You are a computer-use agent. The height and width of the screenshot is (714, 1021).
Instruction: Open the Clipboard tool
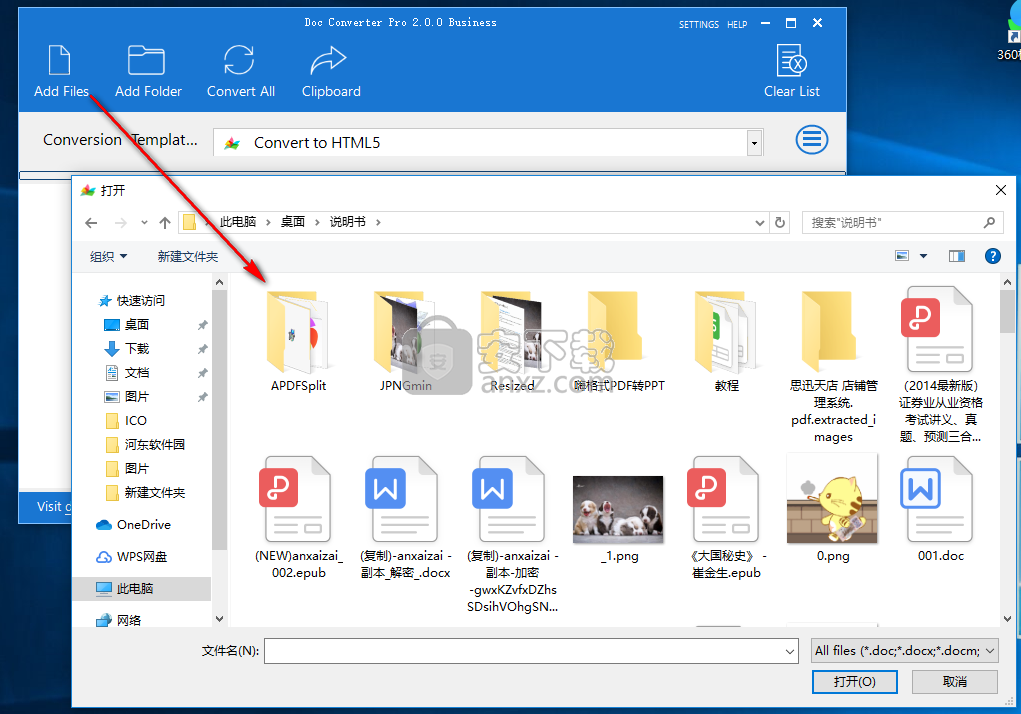click(x=330, y=62)
